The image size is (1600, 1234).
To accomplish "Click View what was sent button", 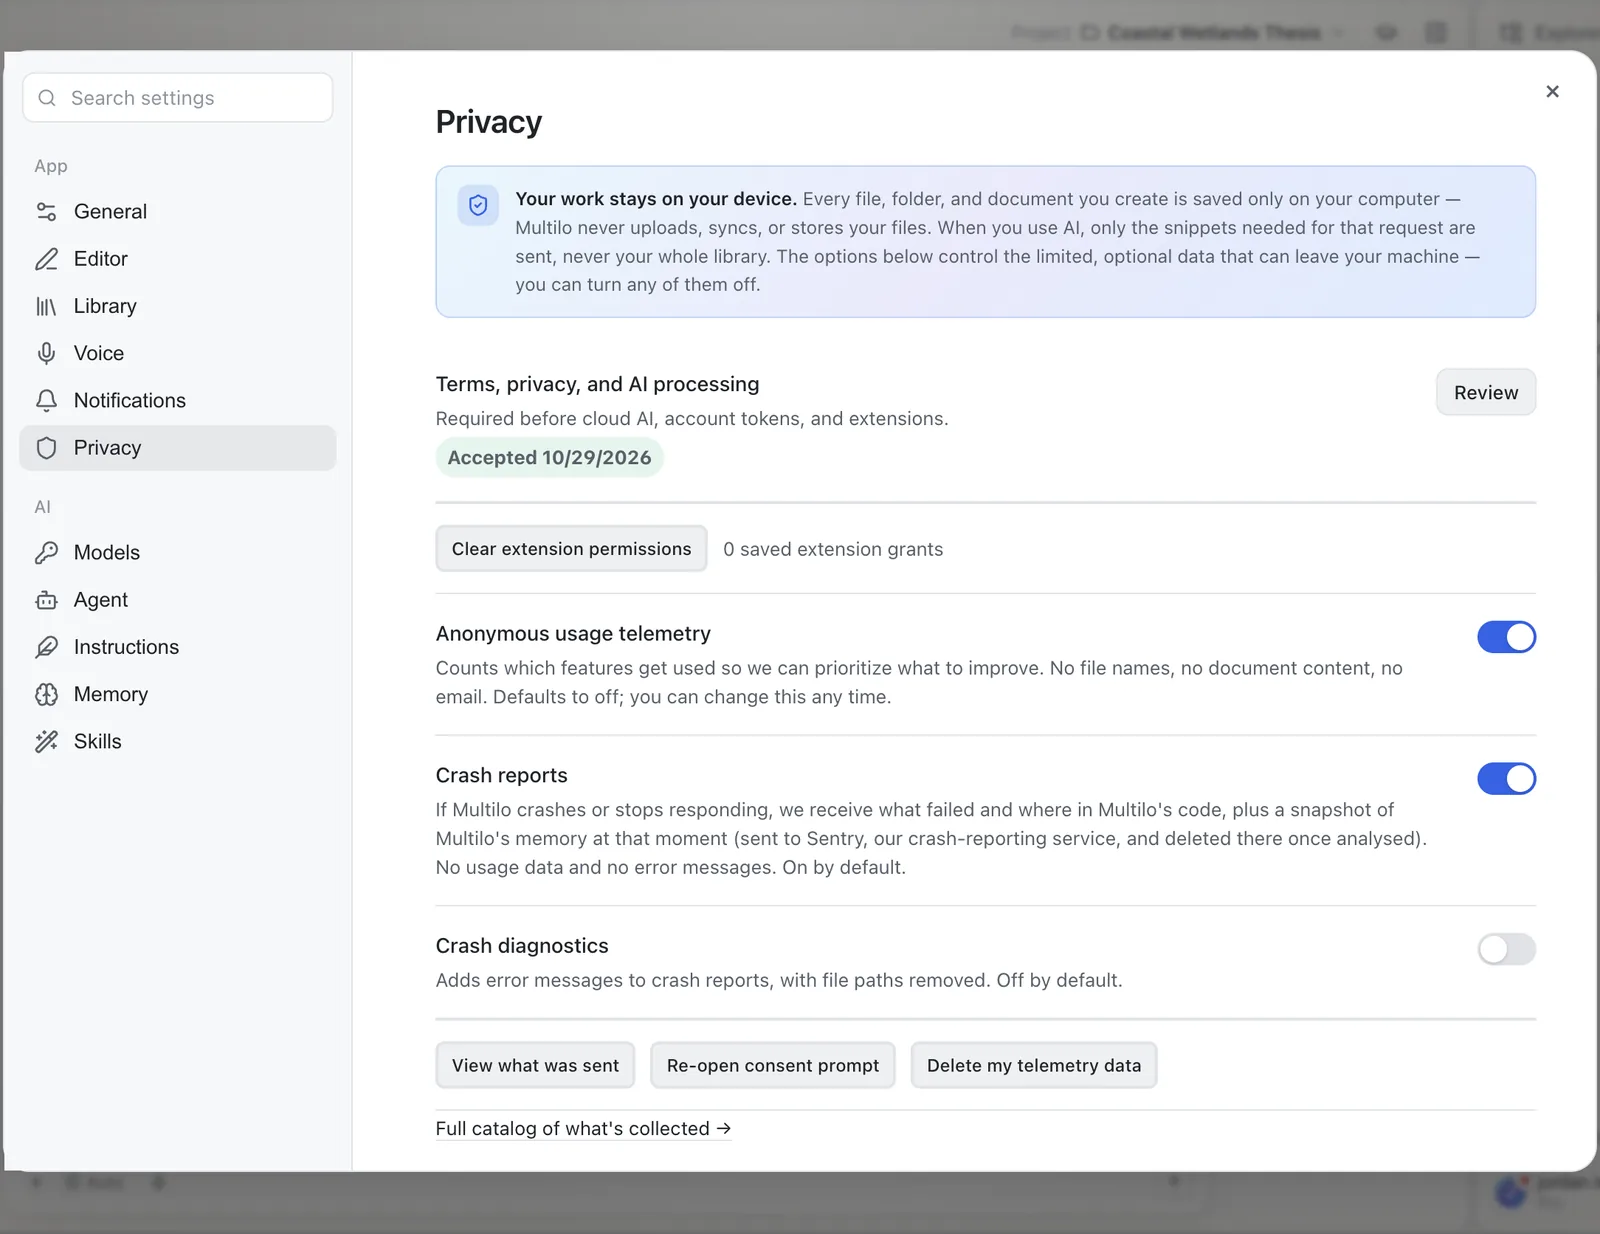I will [x=535, y=1065].
